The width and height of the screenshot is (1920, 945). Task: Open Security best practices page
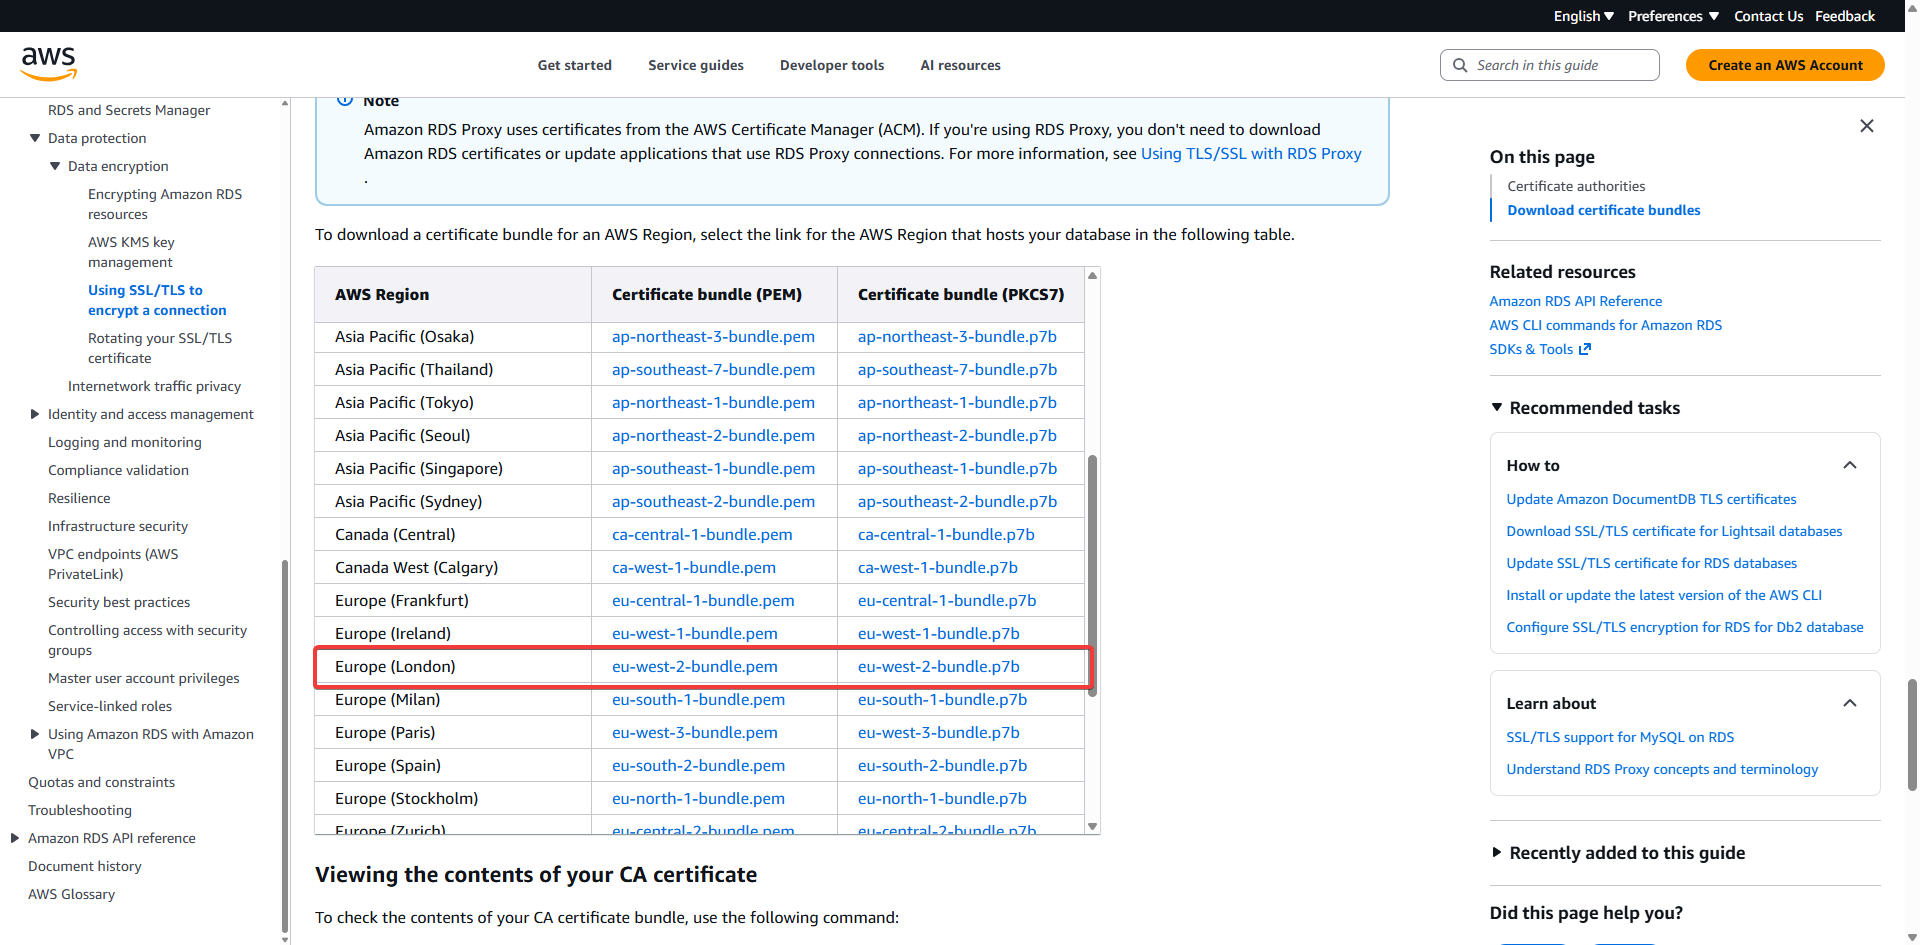pyautogui.click(x=119, y=602)
